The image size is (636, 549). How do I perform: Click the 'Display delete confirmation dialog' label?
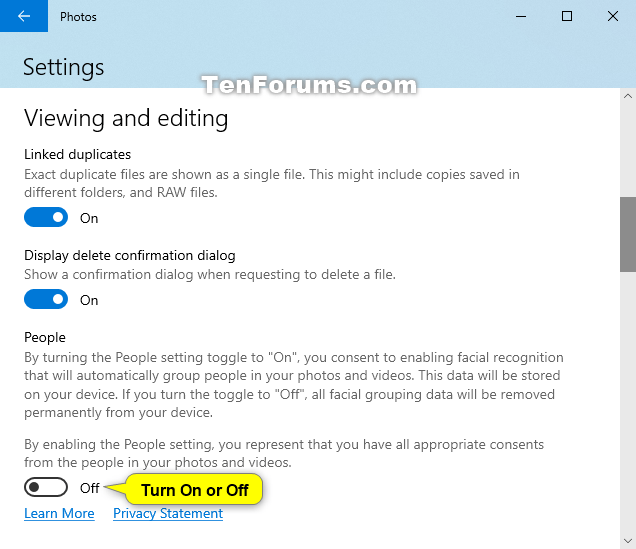point(130,255)
